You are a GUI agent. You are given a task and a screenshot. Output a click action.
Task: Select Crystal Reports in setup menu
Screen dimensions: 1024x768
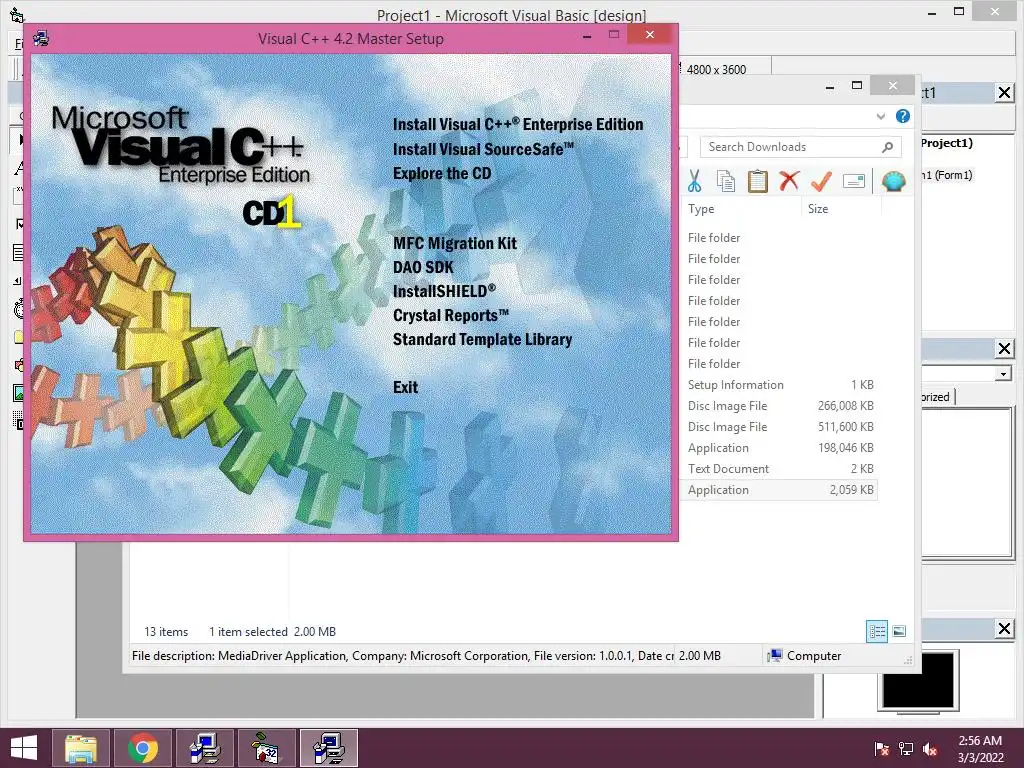pyautogui.click(x=451, y=315)
